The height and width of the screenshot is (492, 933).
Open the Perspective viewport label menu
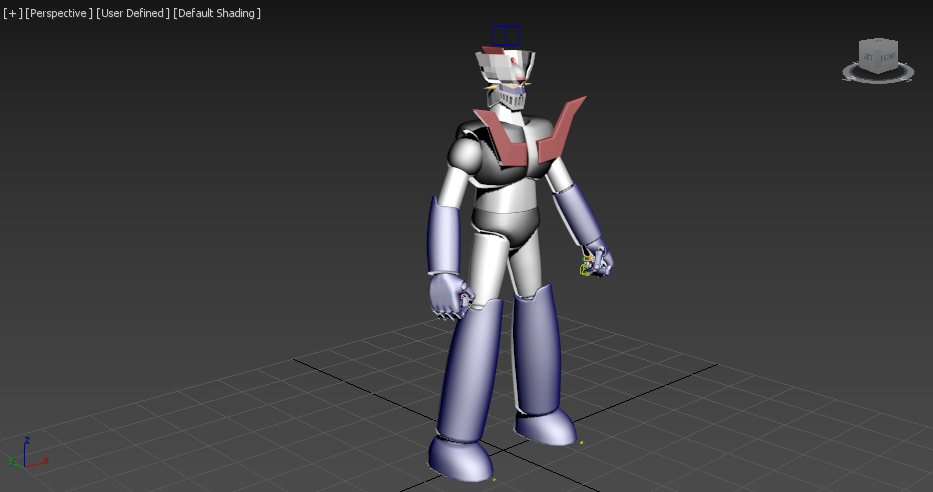pos(59,13)
